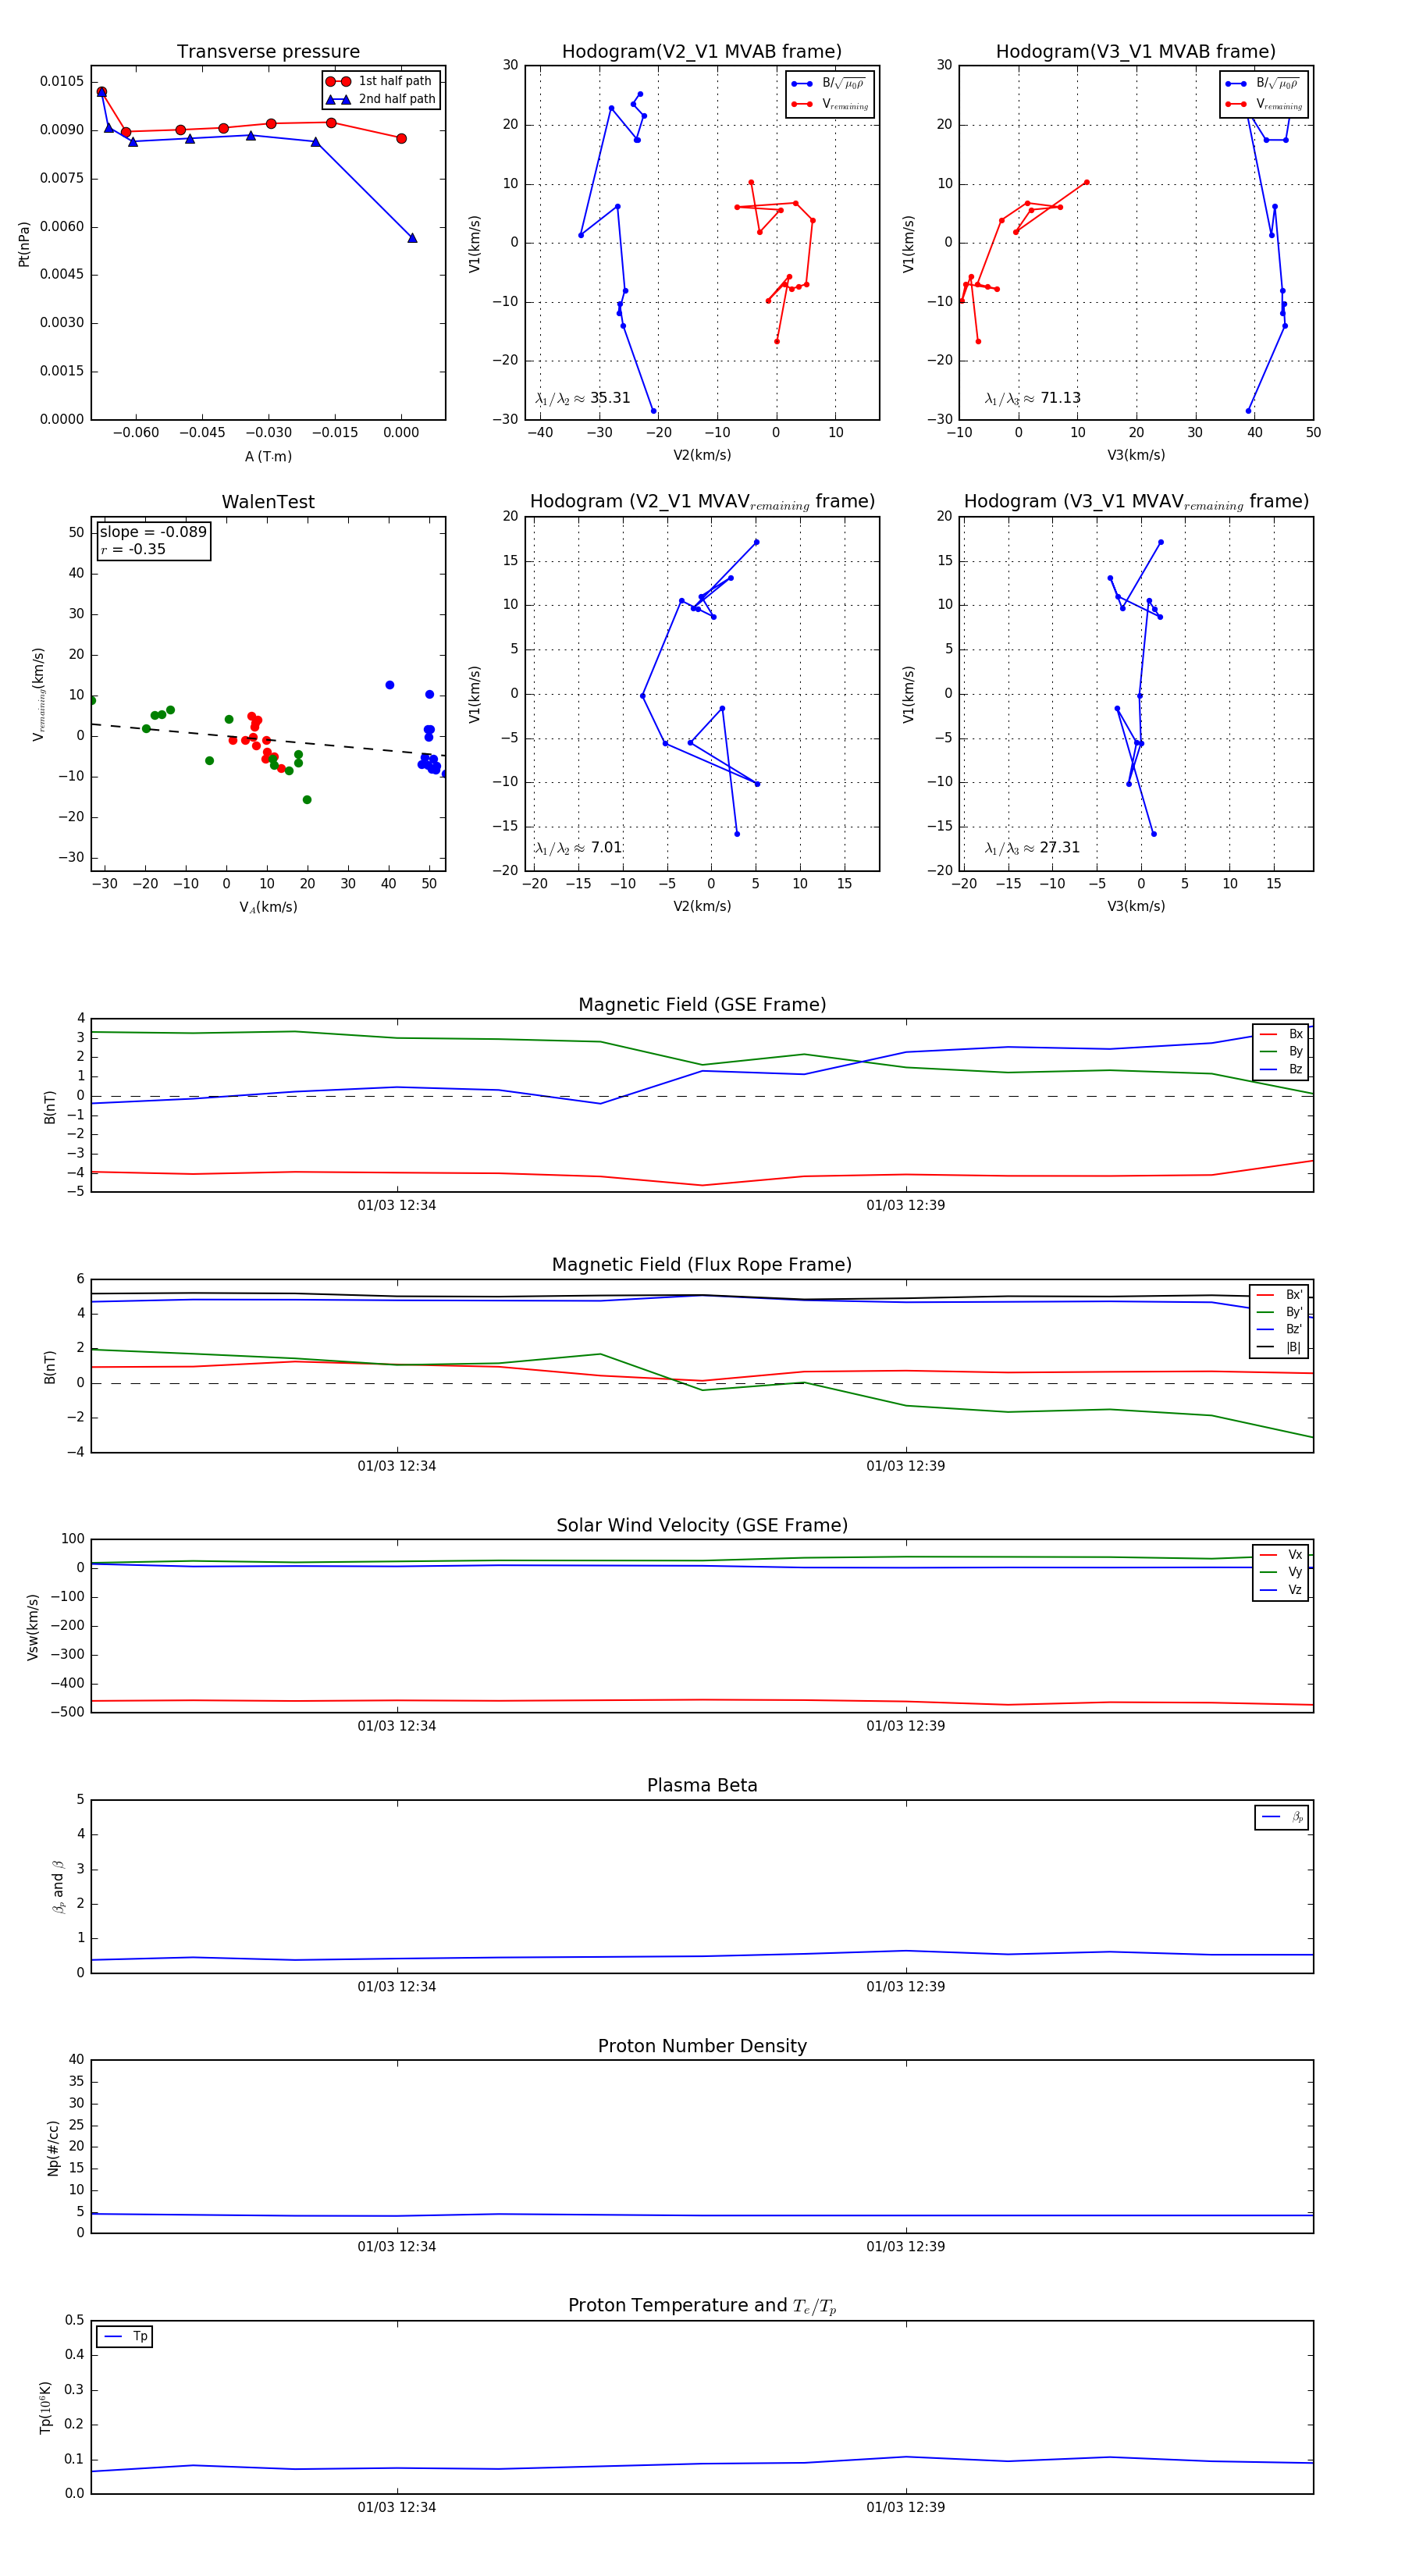Click 'Hodogram(V2_V1 MVAB frame)' title
Screen dimensions: 1405x2576
point(702,52)
